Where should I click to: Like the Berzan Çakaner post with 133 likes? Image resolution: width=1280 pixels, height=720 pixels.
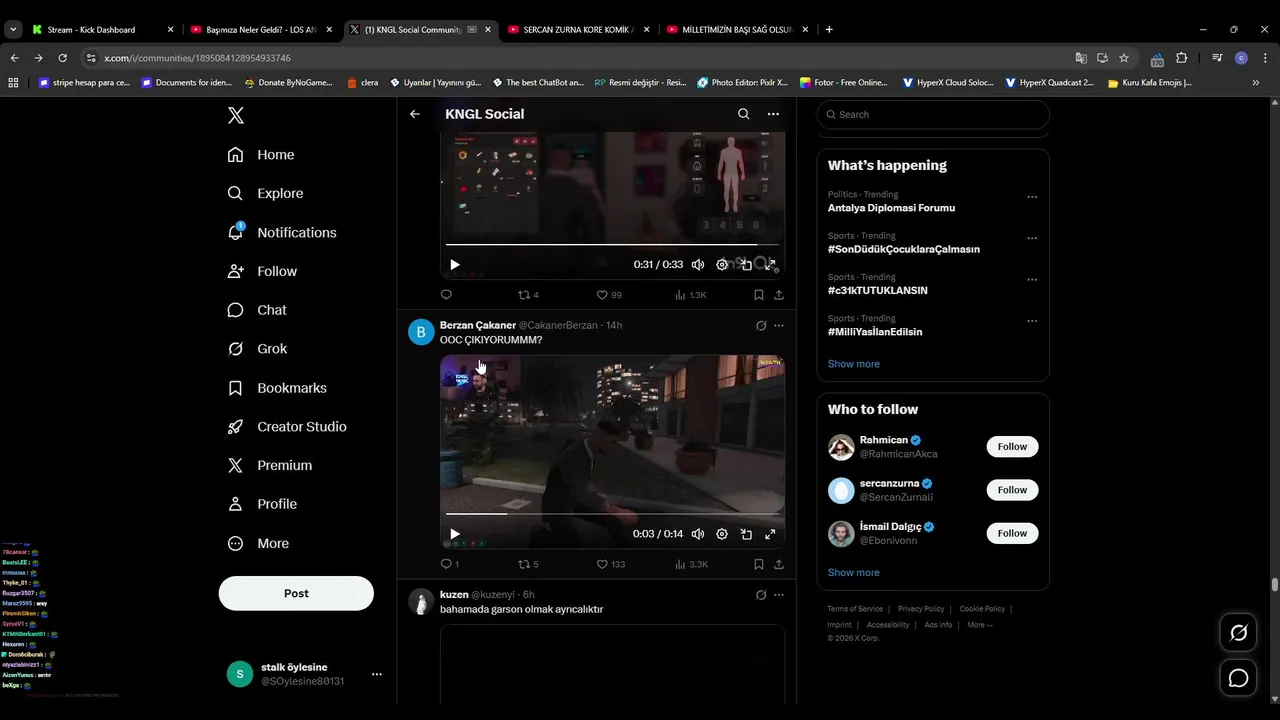click(610, 564)
